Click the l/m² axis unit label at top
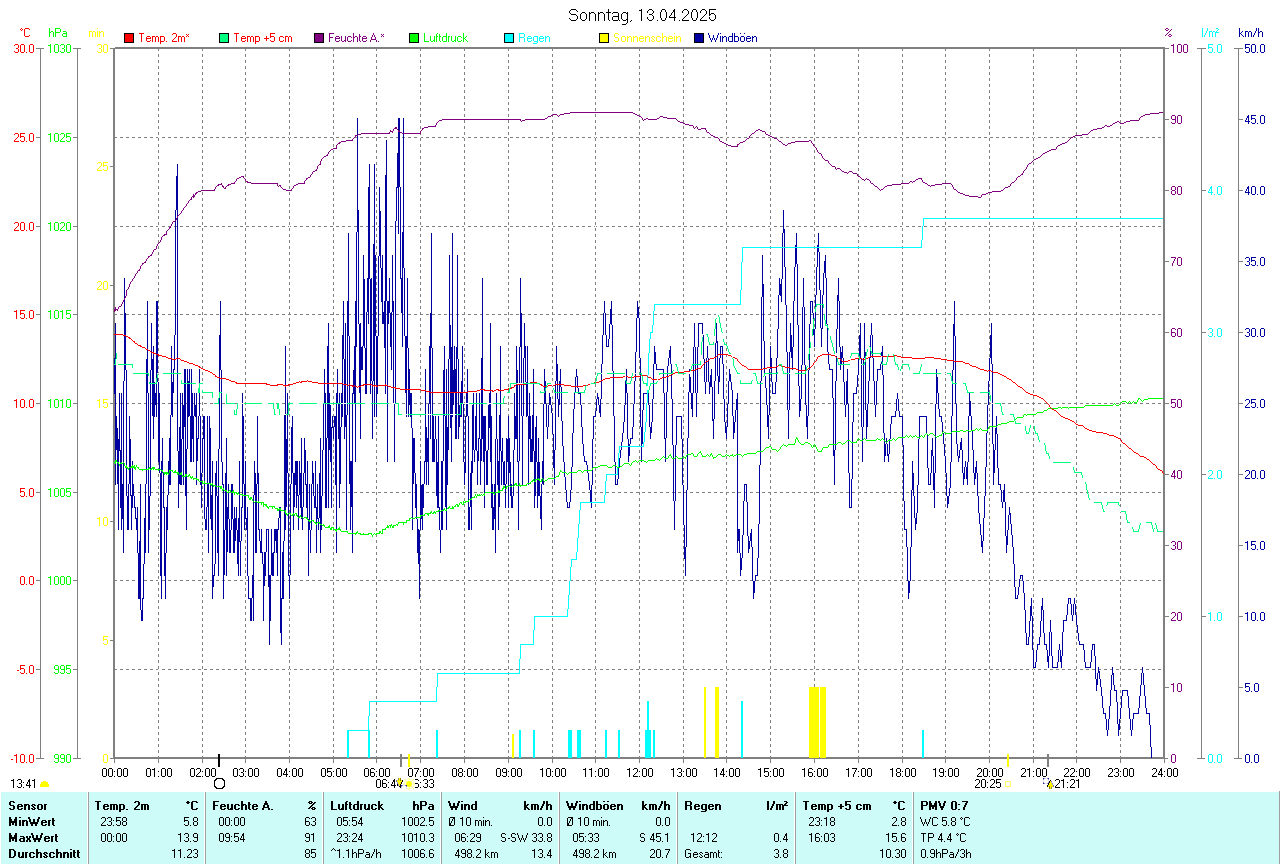The image size is (1280, 864). point(1210,33)
